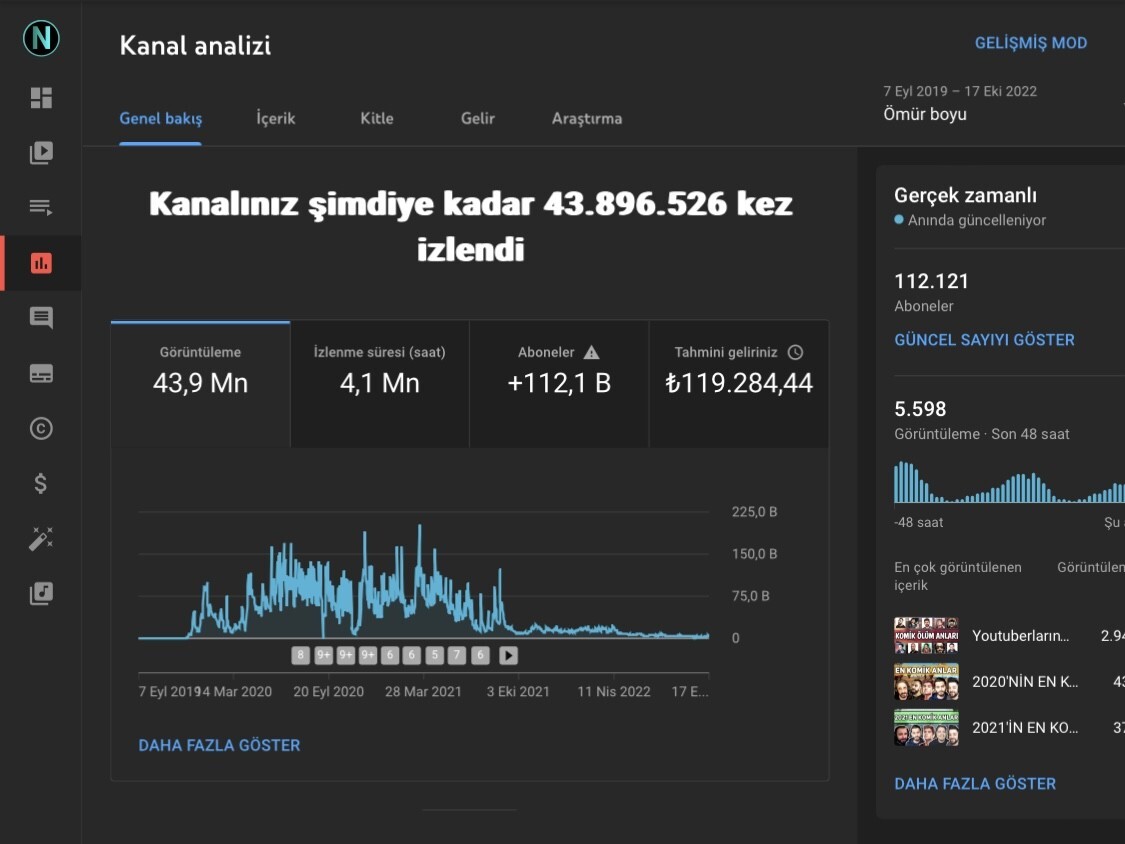Open GELİŞMİŞ MOD advanced mode

(1030, 43)
